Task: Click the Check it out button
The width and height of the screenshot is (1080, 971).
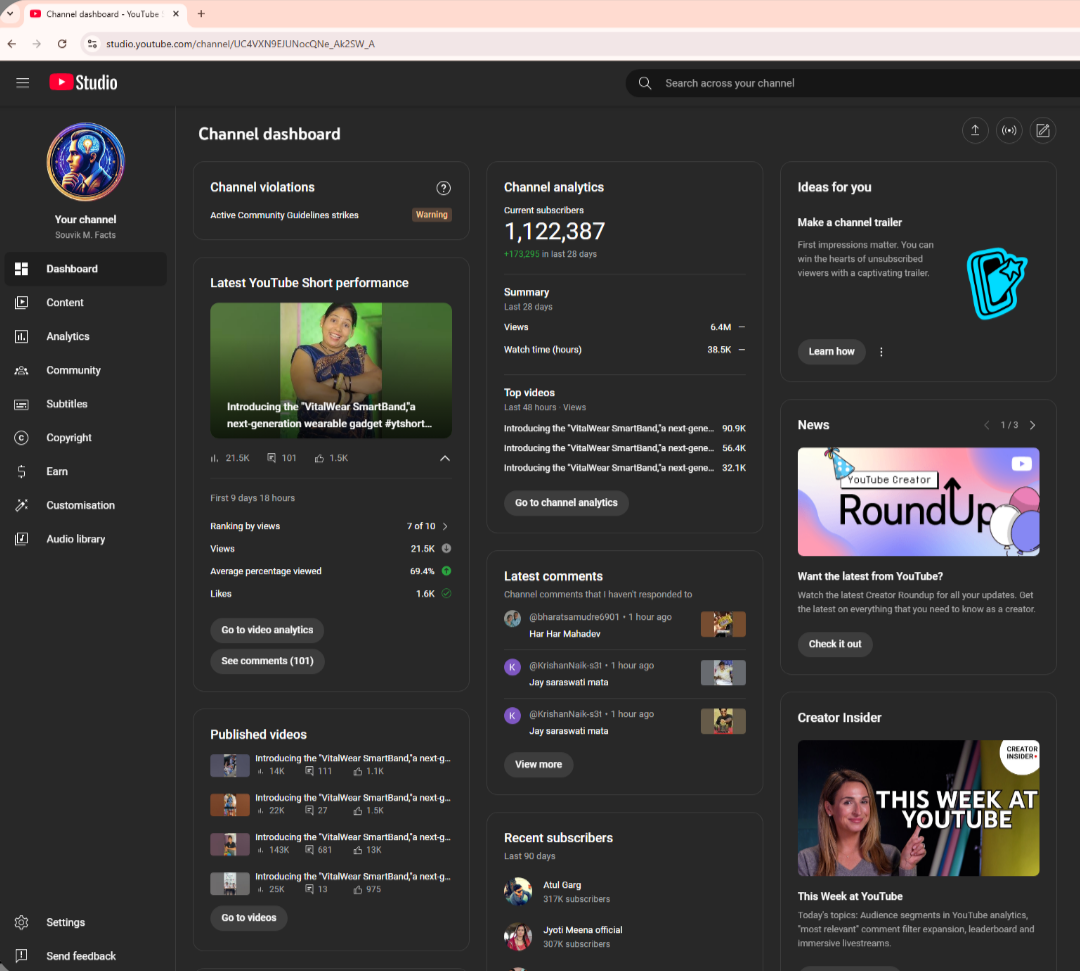Action: coord(835,644)
